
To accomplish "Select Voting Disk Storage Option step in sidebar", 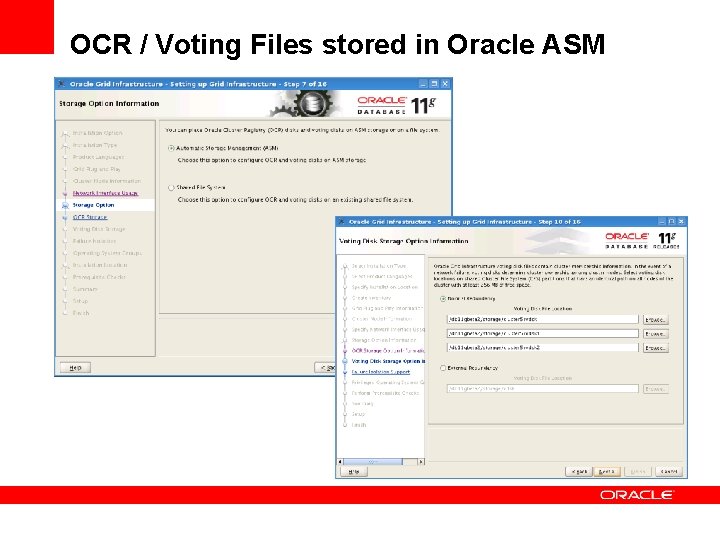I will tap(388, 361).
